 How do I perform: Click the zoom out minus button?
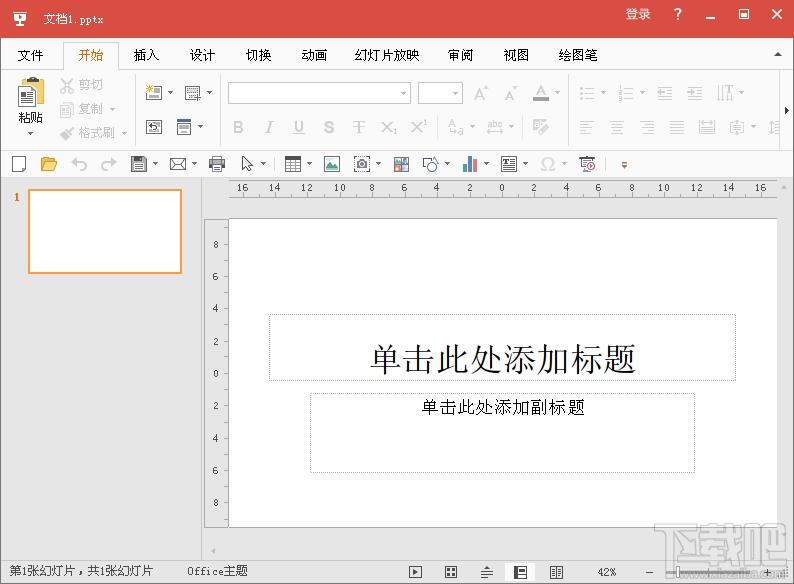pos(650,572)
